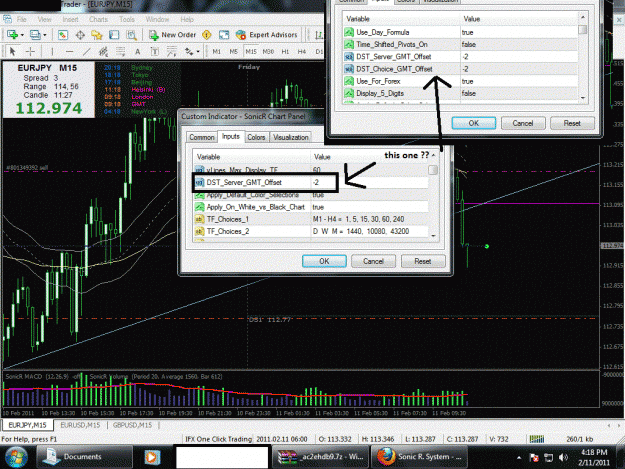Switch to the GBPUSD,M15 chart tab

pyautogui.click(x=132, y=425)
